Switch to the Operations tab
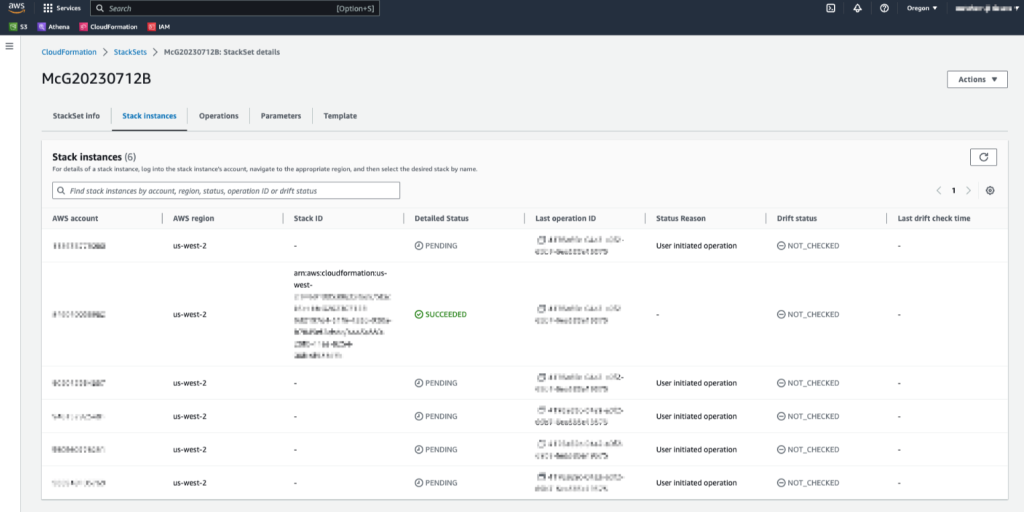The width and height of the screenshot is (1024, 512). [219, 116]
